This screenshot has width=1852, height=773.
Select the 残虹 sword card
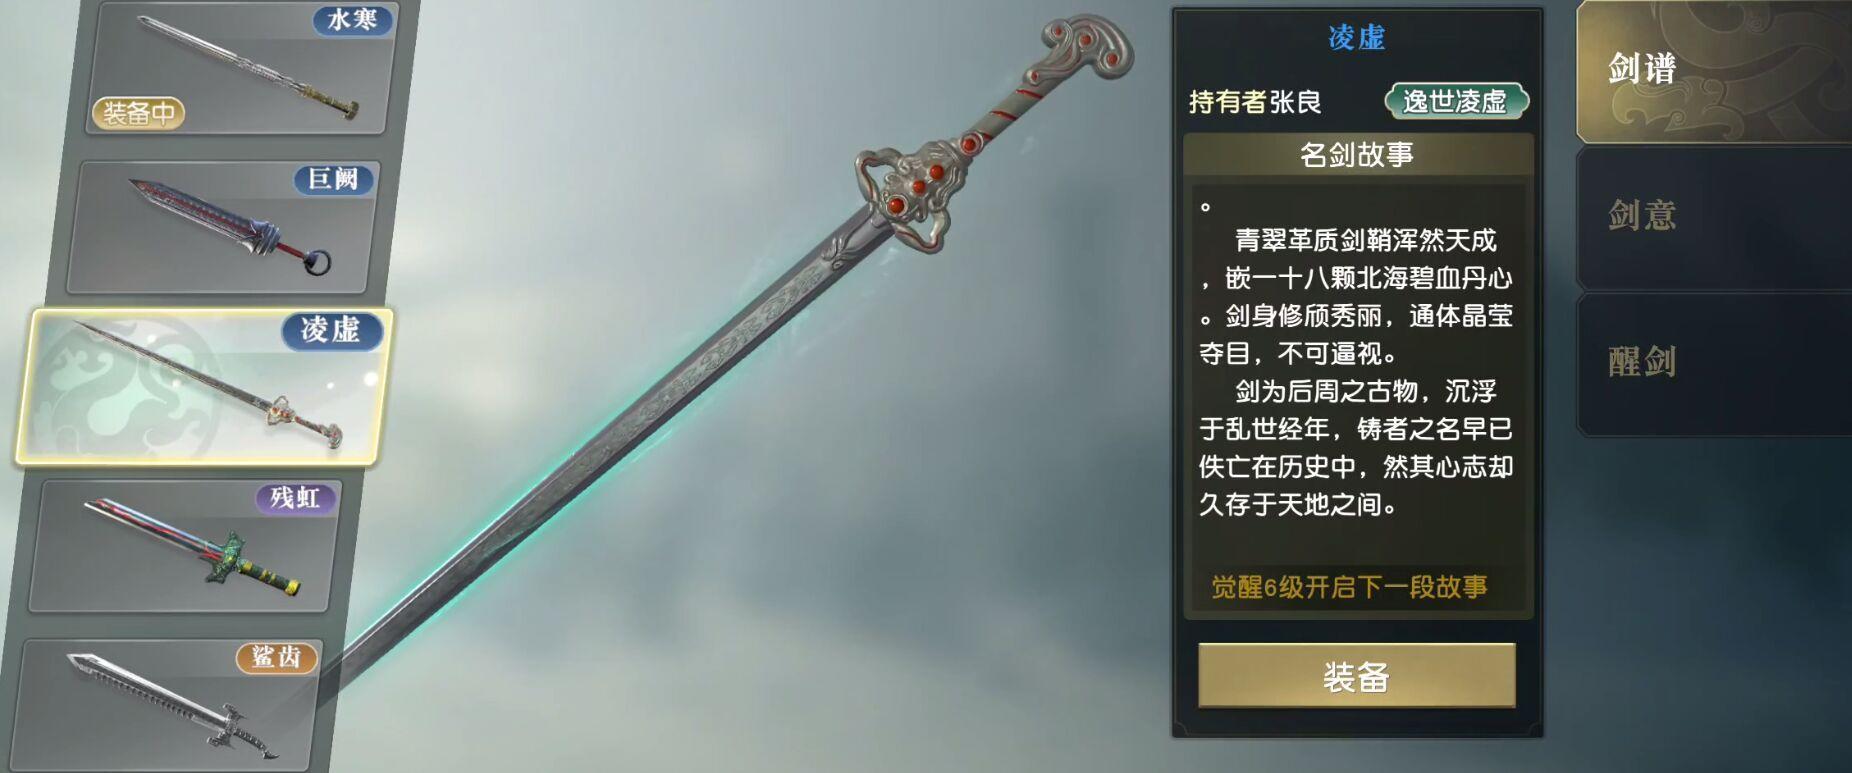pos(185,546)
